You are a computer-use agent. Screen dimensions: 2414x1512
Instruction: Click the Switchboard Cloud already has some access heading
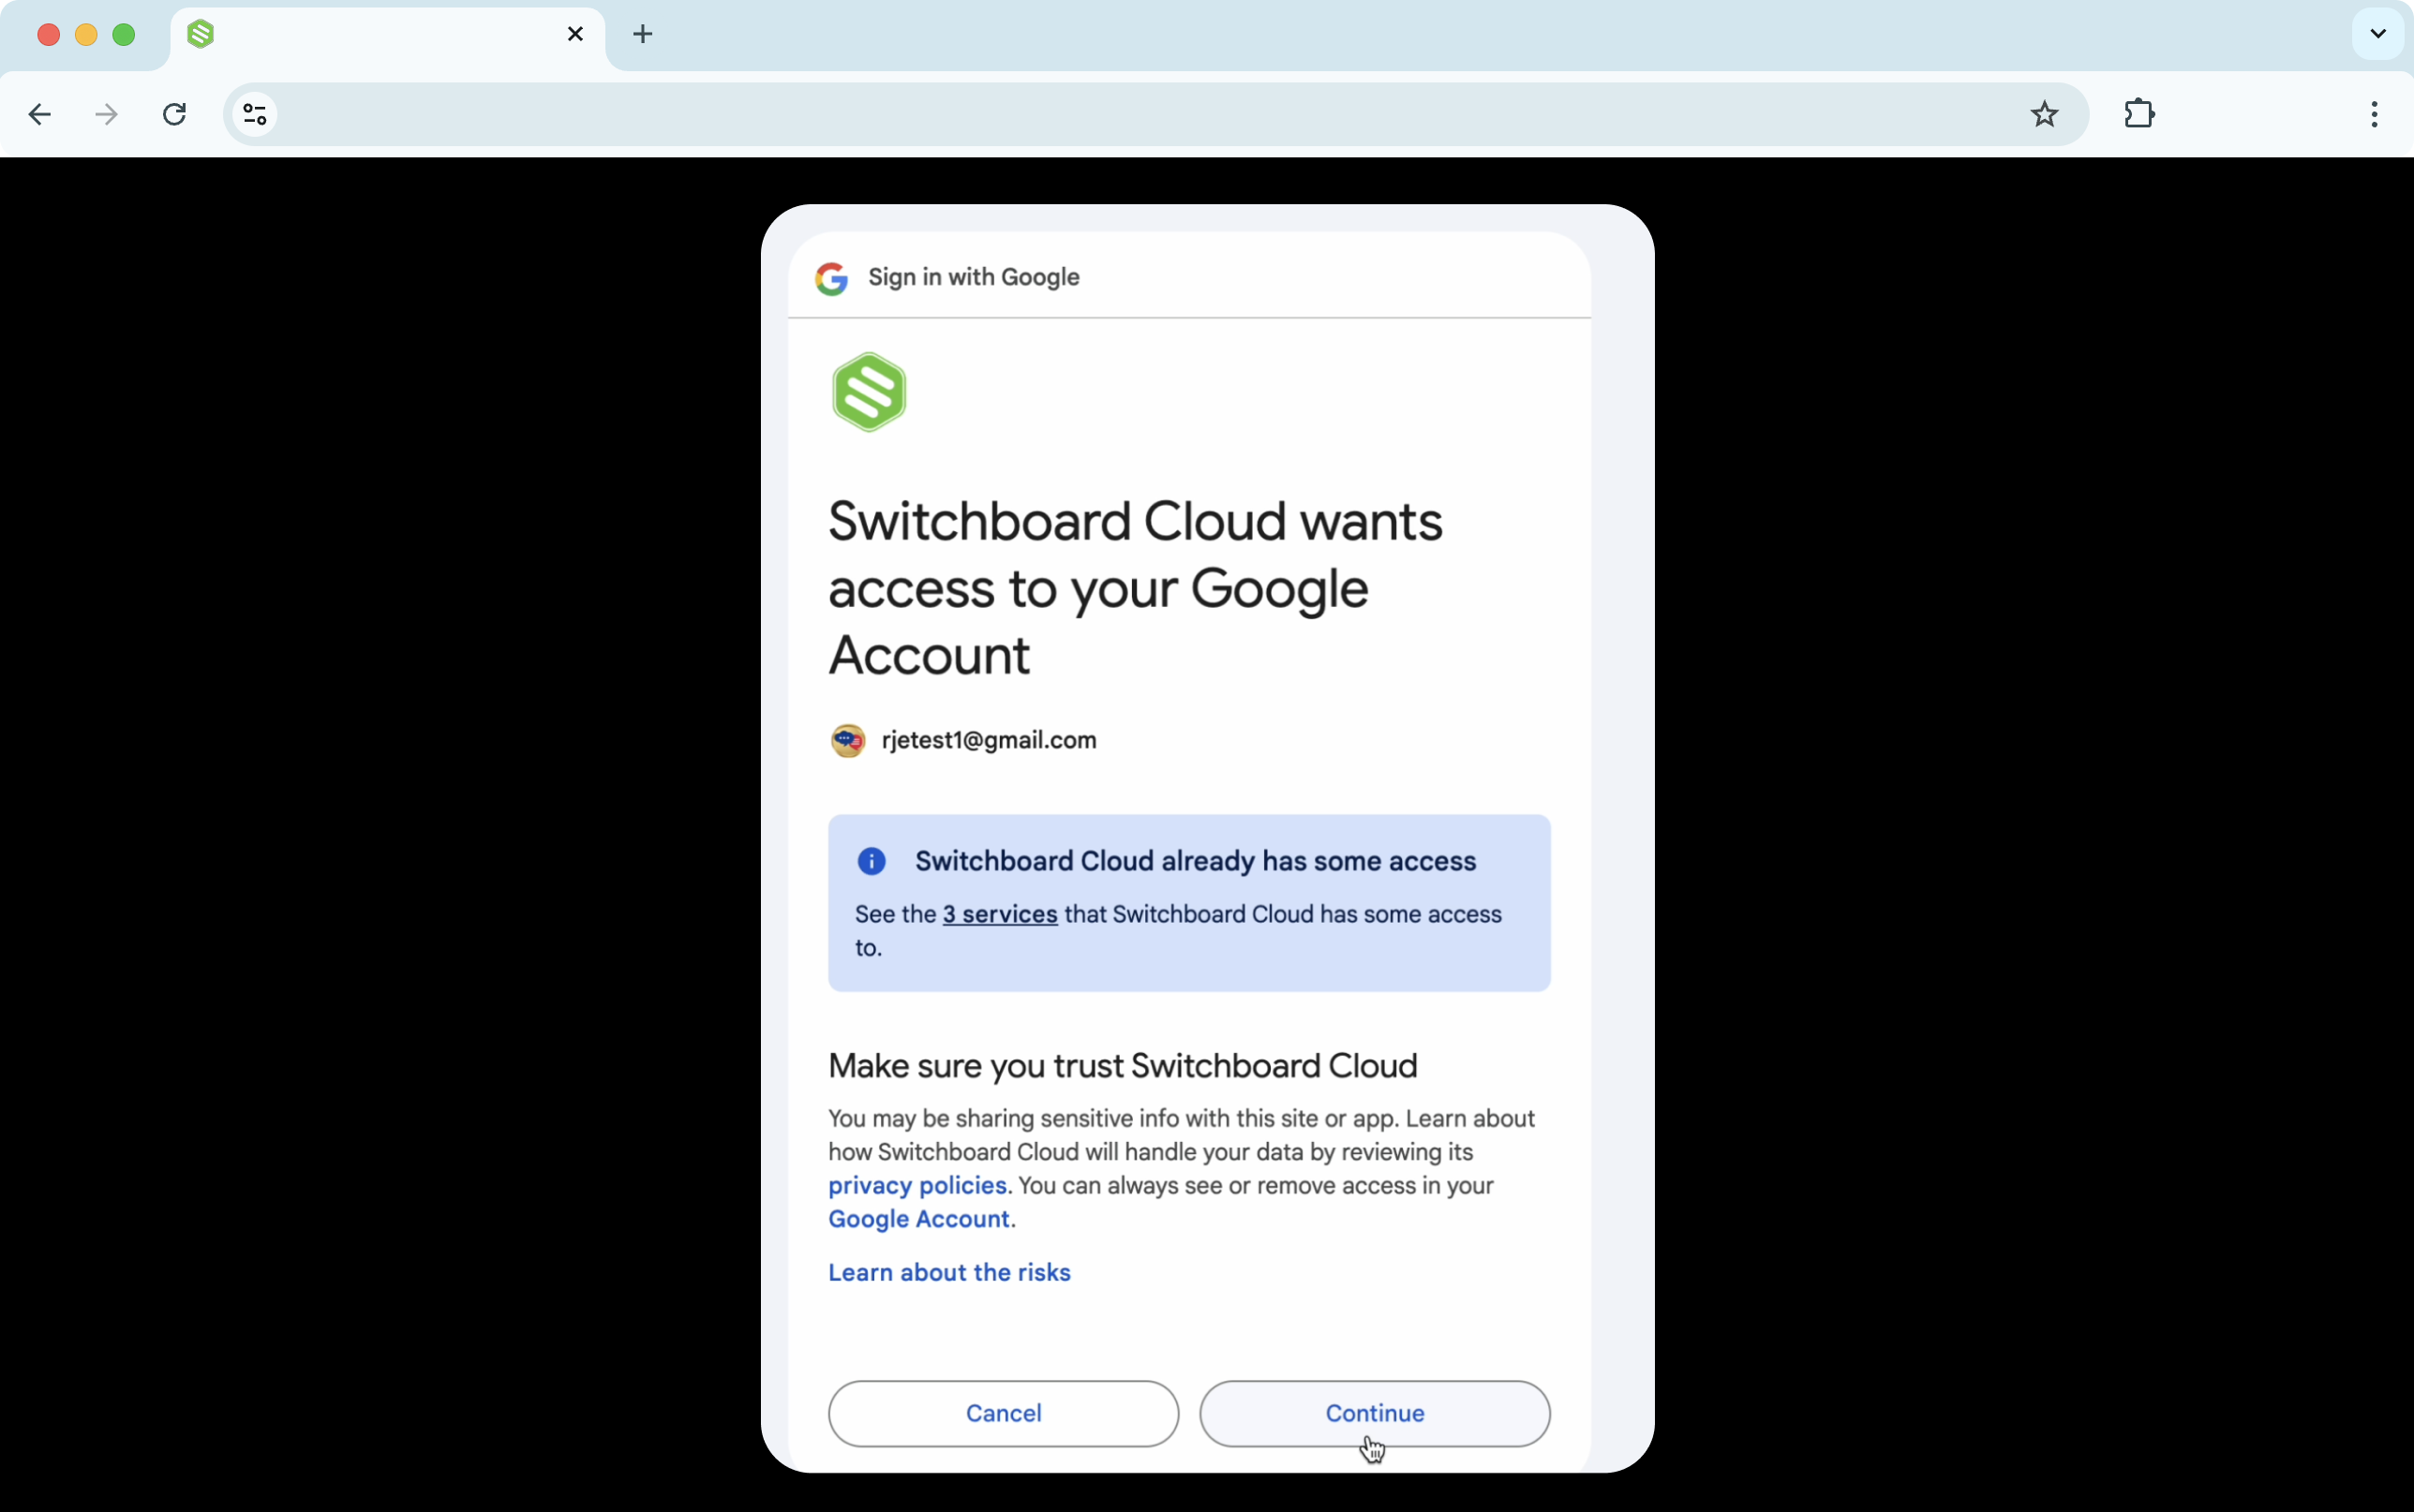(1195, 861)
